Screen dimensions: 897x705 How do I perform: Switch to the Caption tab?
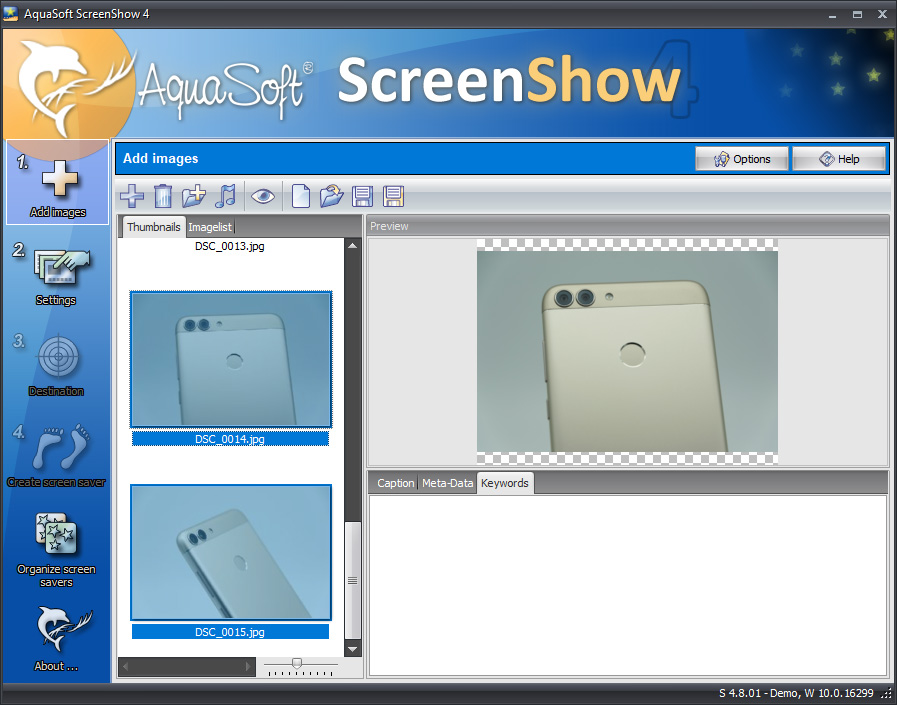[x=395, y=483]
